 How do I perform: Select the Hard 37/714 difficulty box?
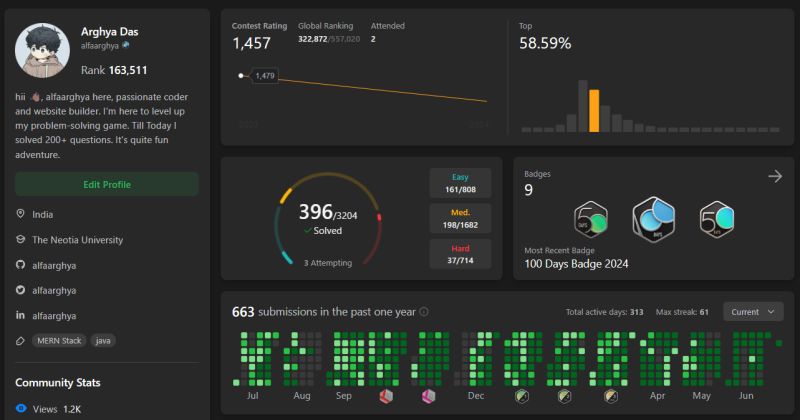coord(460,254)
